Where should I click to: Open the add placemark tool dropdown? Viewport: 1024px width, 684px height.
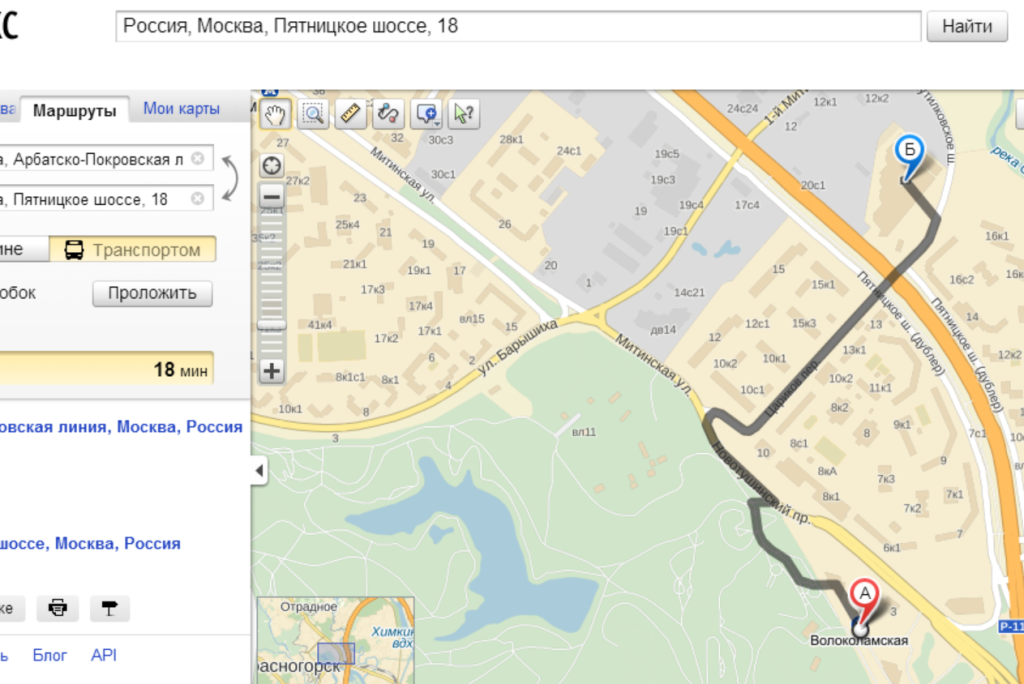[426, 114]
